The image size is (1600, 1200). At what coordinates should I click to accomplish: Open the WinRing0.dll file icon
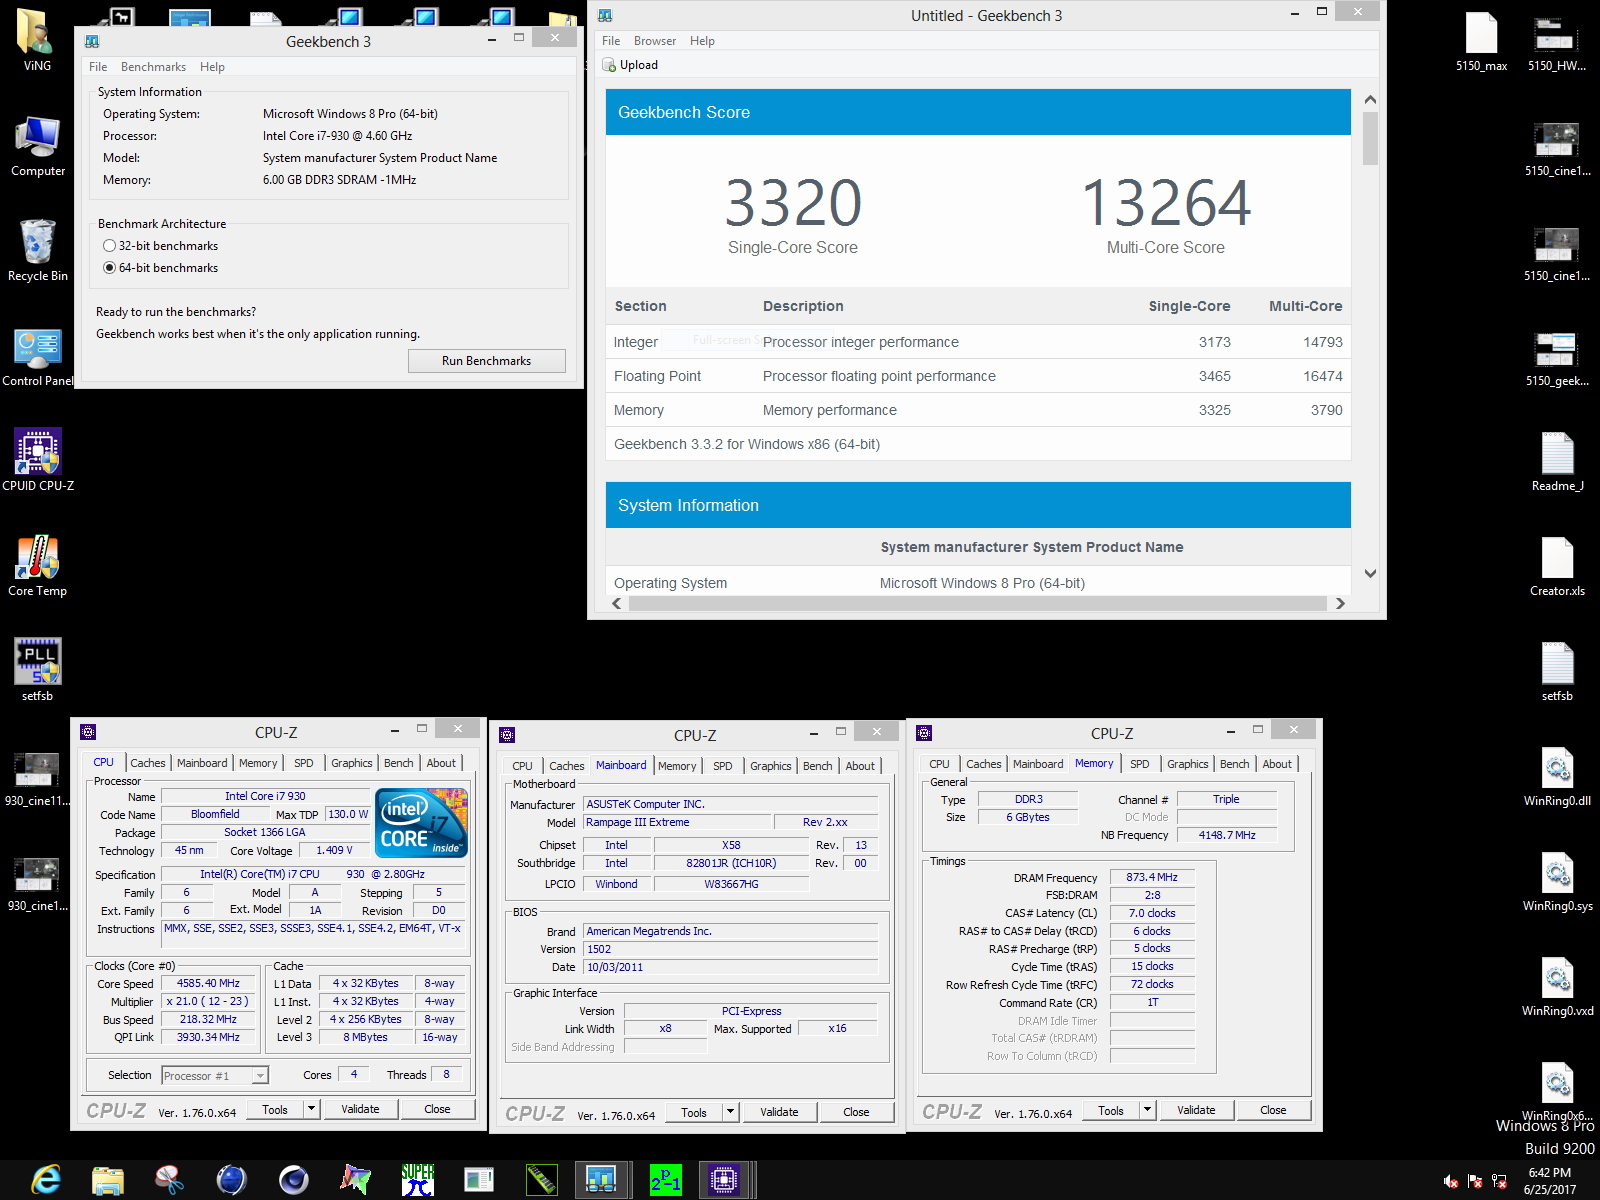pos(1557,767)
